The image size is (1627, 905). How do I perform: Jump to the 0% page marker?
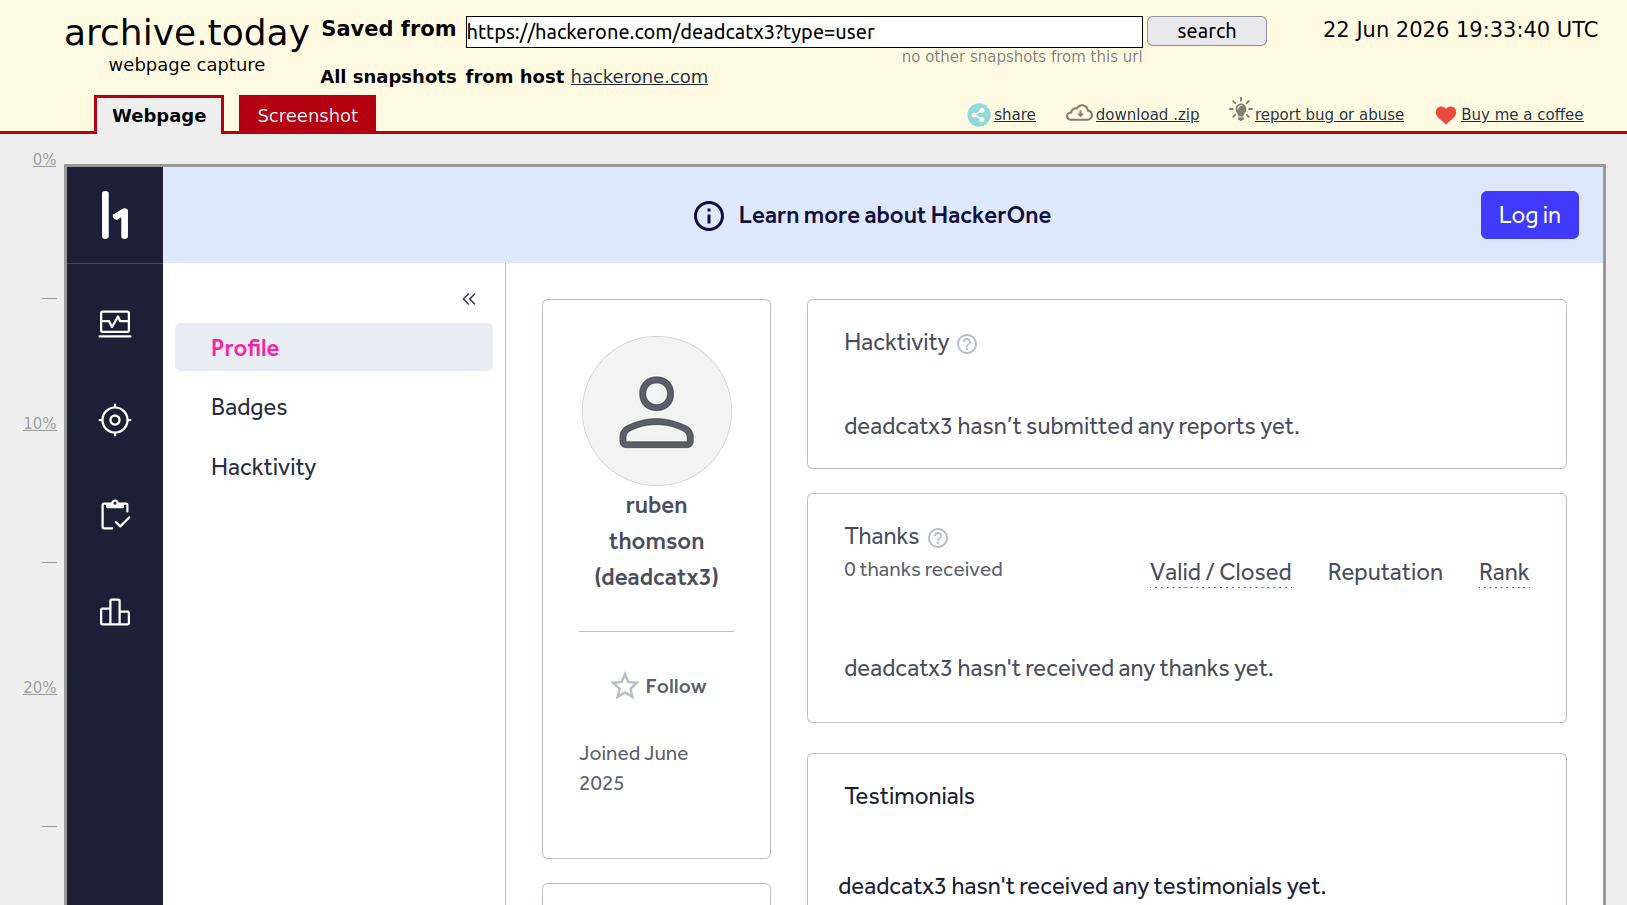pos(44,159)
